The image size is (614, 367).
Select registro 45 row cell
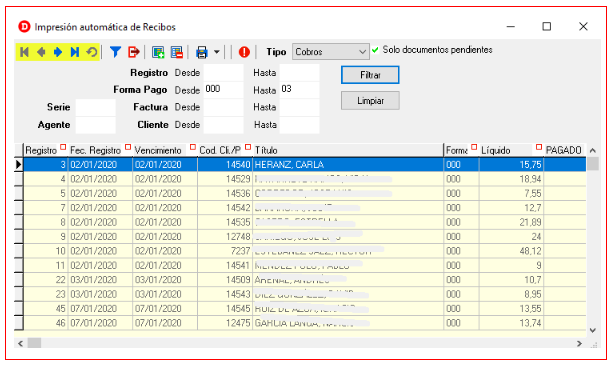[45, 309]
